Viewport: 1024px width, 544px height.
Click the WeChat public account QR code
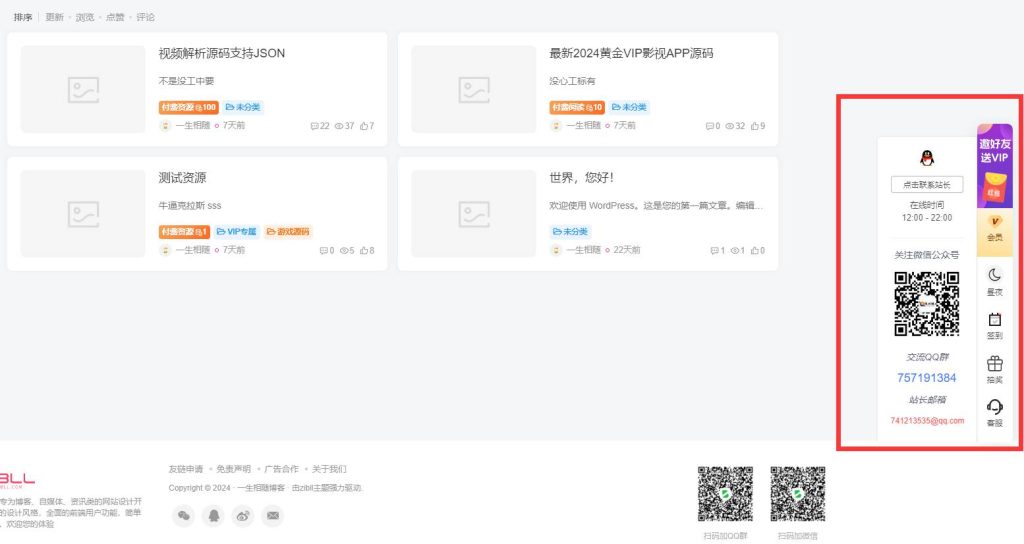point(927,304)
